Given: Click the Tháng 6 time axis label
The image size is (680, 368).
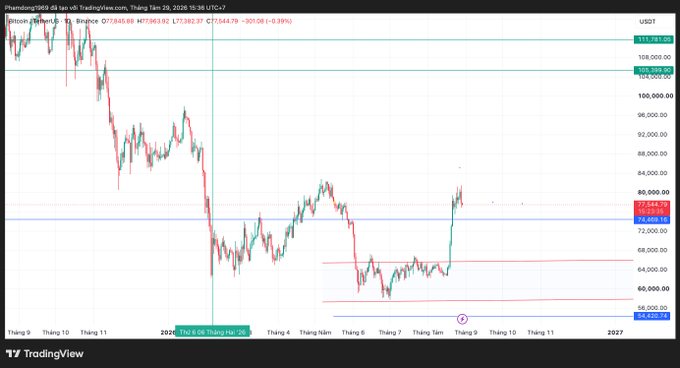Looking at the screenshot, I should (353, 332).
